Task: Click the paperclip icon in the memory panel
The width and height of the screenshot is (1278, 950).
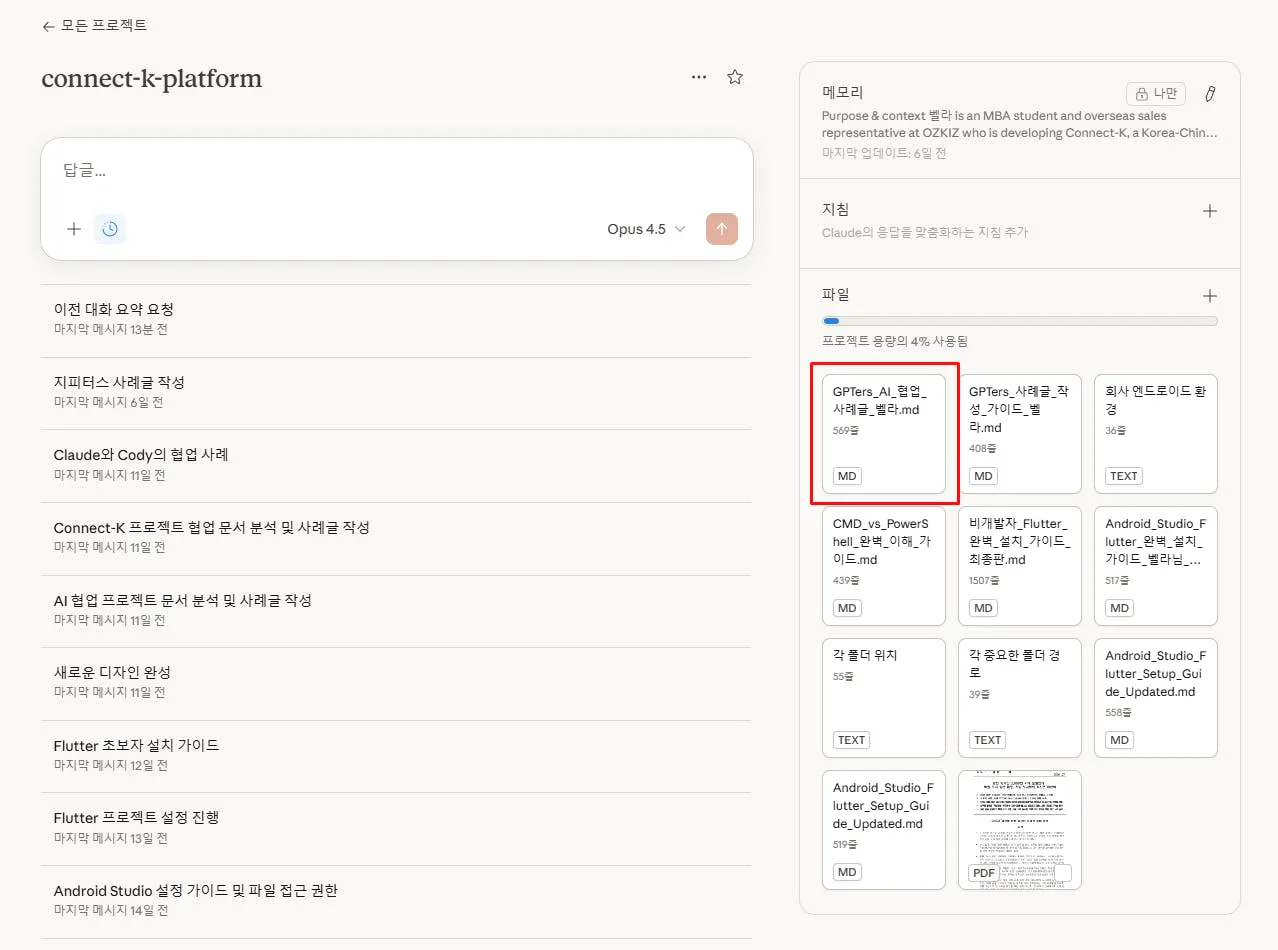Action: pos(1209,93)
